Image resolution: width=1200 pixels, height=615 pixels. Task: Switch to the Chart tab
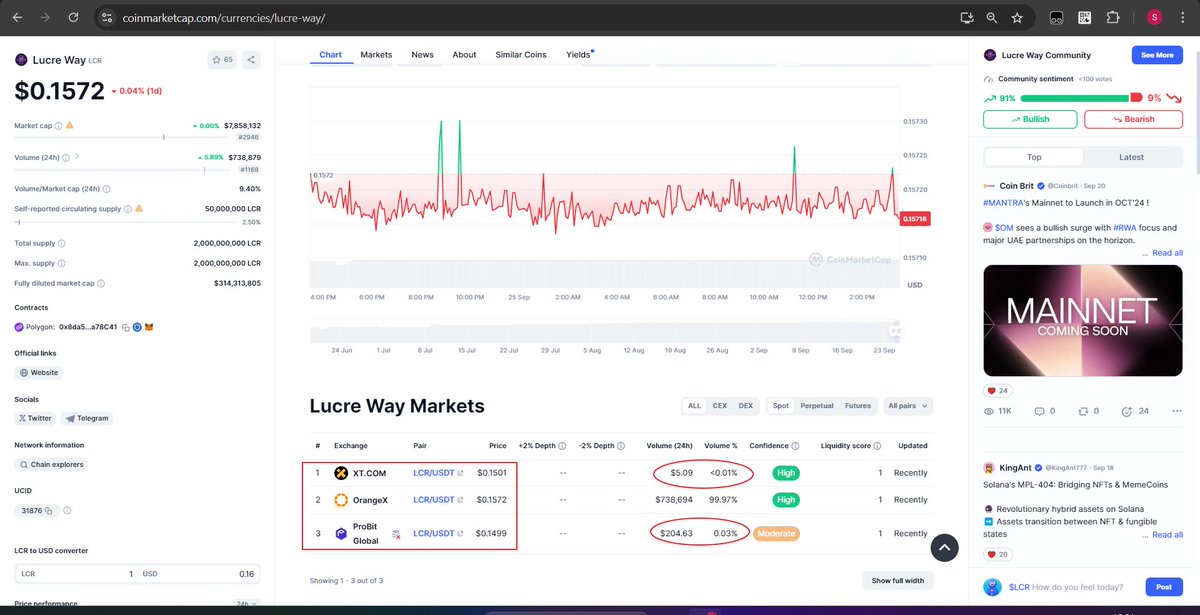(x=330, y=55)
